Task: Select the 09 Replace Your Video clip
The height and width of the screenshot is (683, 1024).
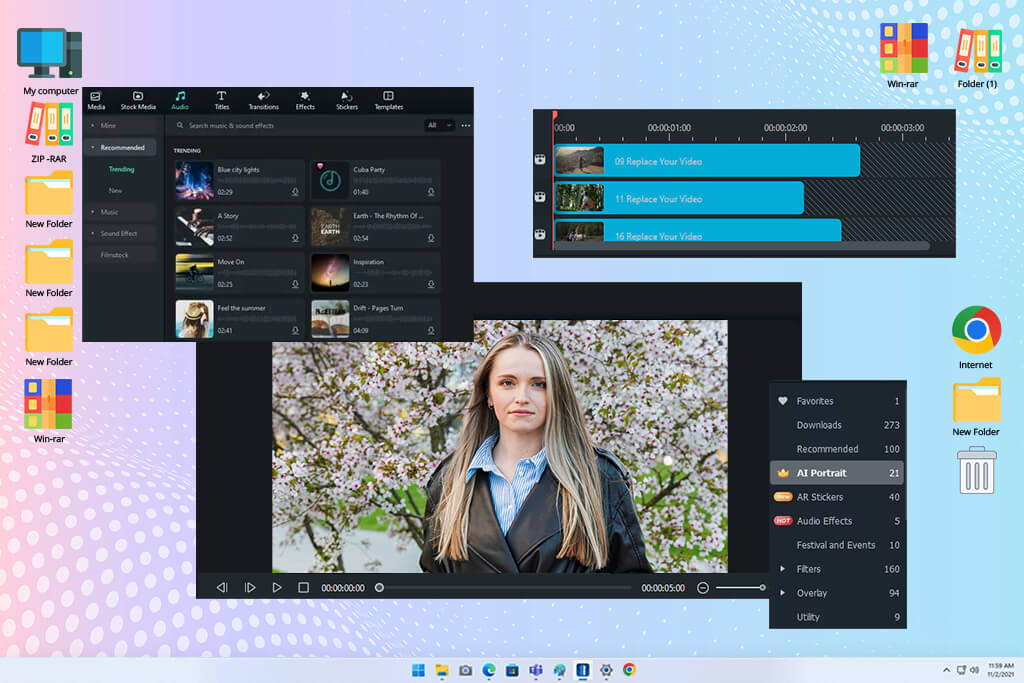Action: point(707,161)
